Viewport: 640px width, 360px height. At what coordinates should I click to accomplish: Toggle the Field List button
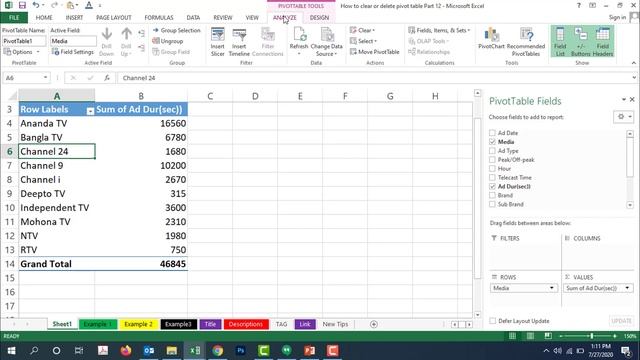click(x=560, y=42)
